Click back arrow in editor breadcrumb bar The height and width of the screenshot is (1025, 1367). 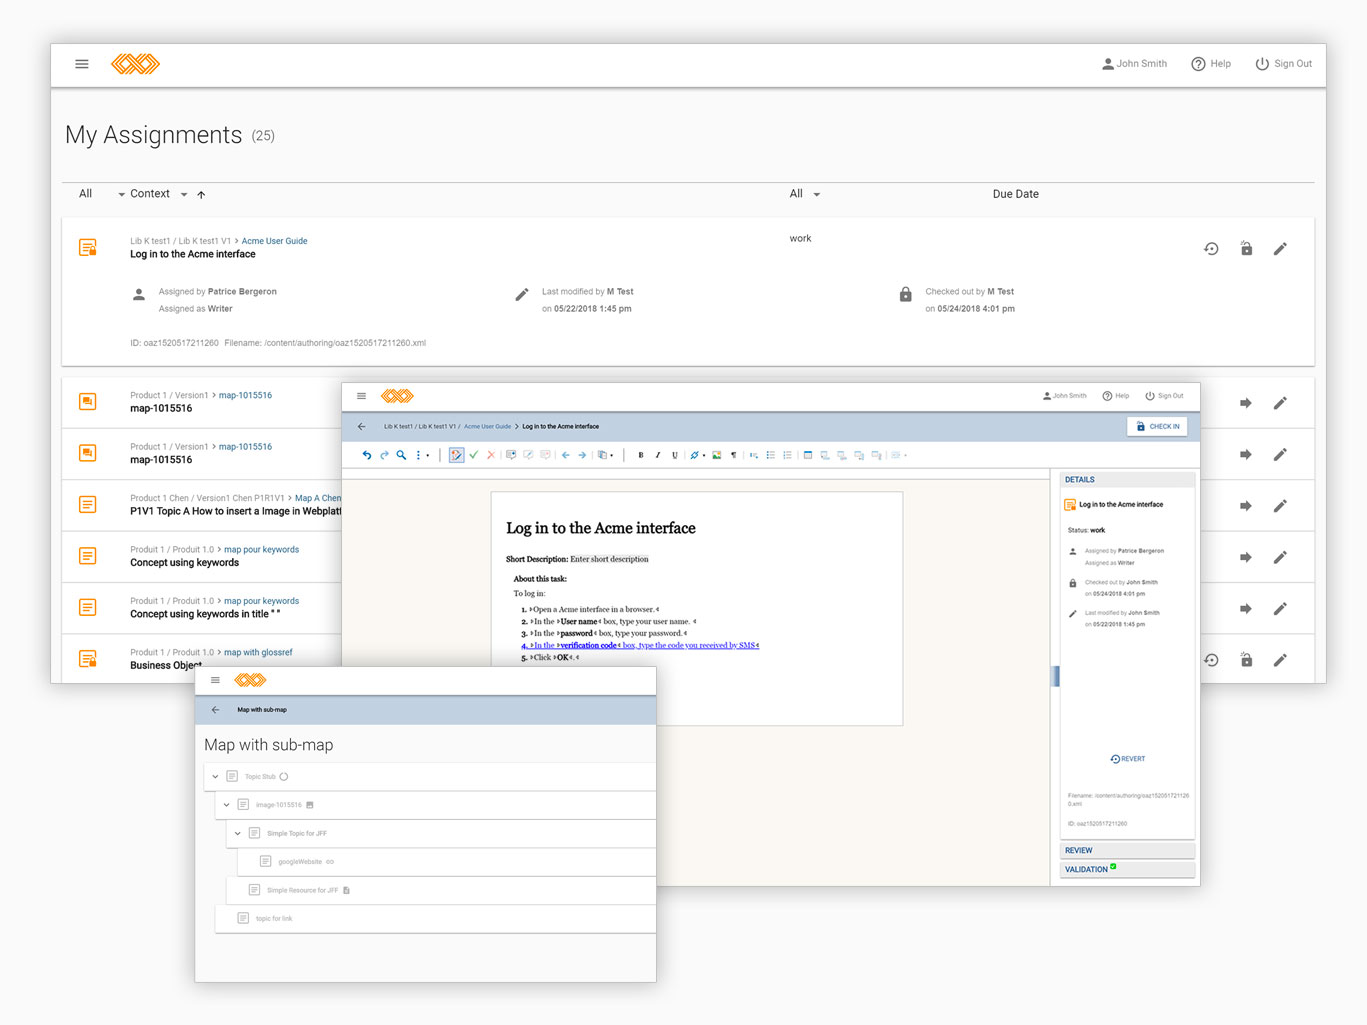tap(362, 427)
